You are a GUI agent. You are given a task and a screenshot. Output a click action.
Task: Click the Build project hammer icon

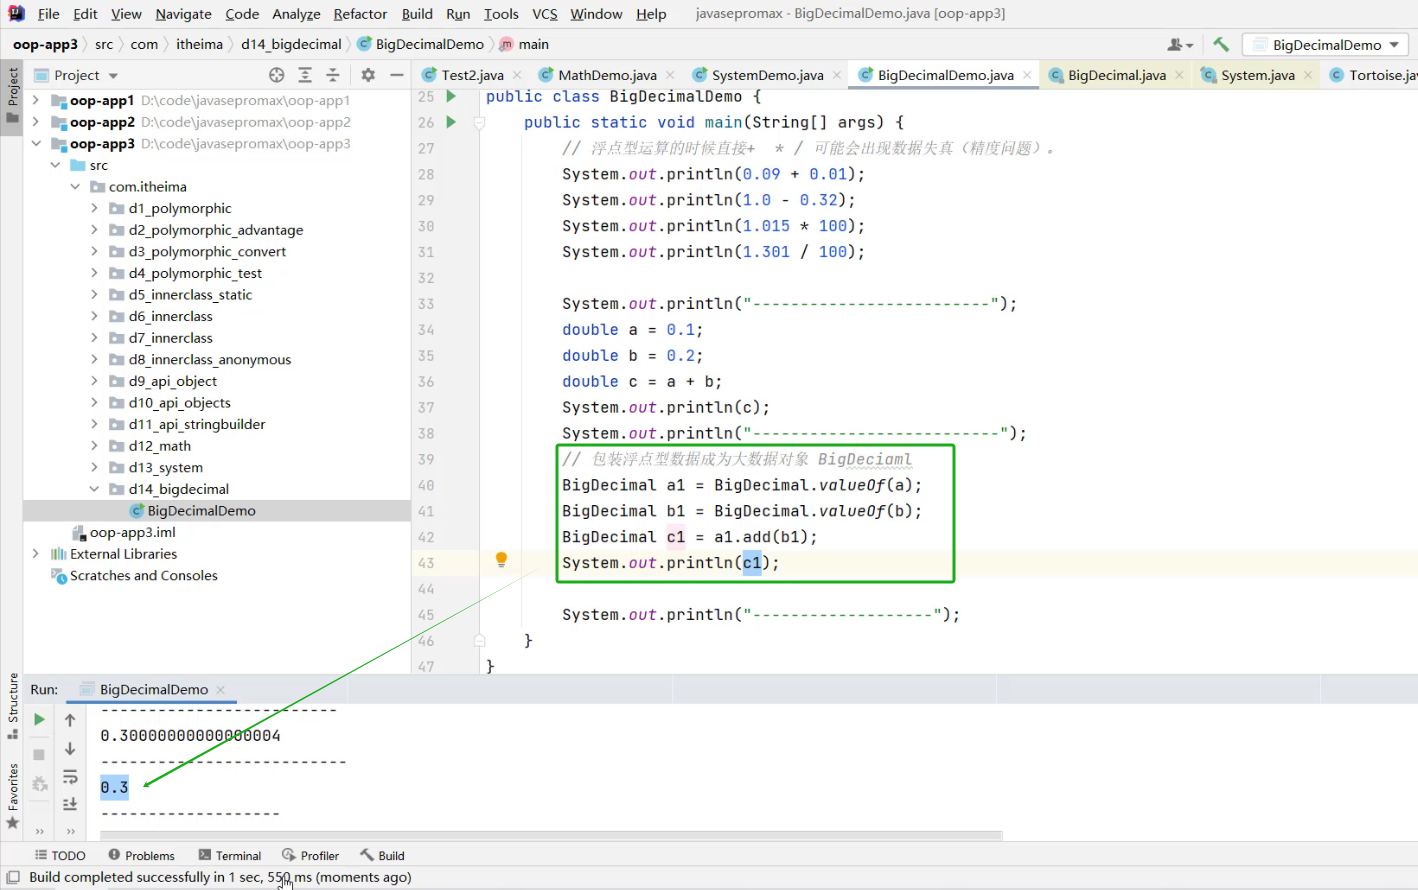(x=1221, y=44)
